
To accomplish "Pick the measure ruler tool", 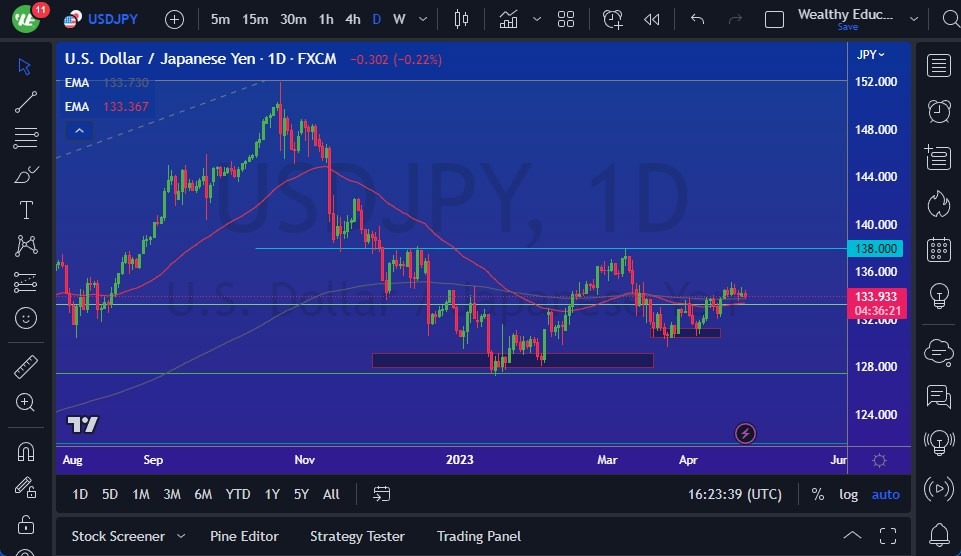I will click(x=26, y=367).
